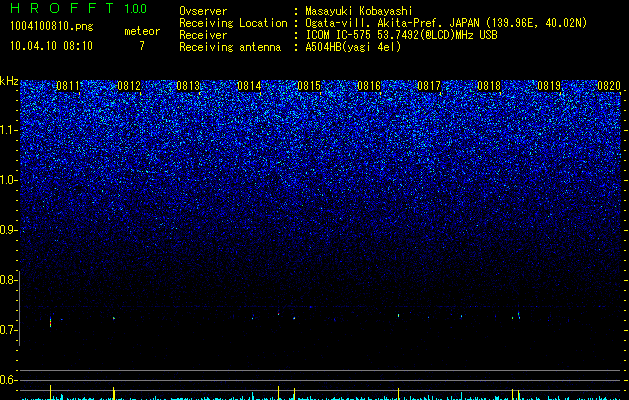
Task: Click the 0816 time marker
Action: click(x=369, y=86)
